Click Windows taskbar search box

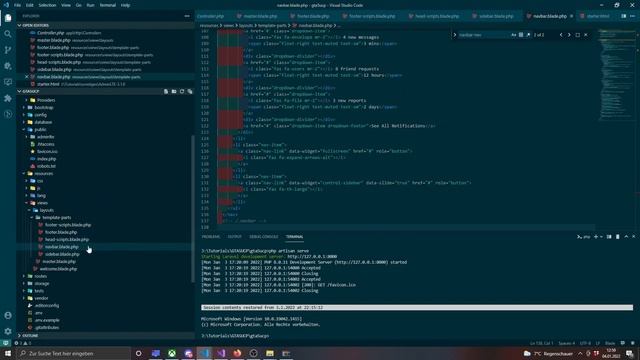pyautogui.click(x=74, y=353)
